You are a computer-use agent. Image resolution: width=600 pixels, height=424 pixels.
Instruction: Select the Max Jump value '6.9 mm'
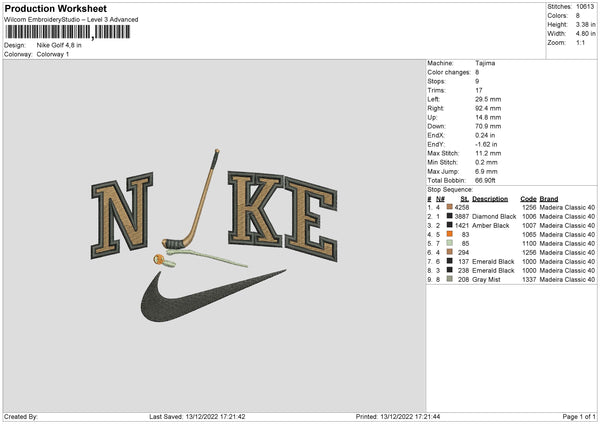pyautogui.click(x=486, y=171)
